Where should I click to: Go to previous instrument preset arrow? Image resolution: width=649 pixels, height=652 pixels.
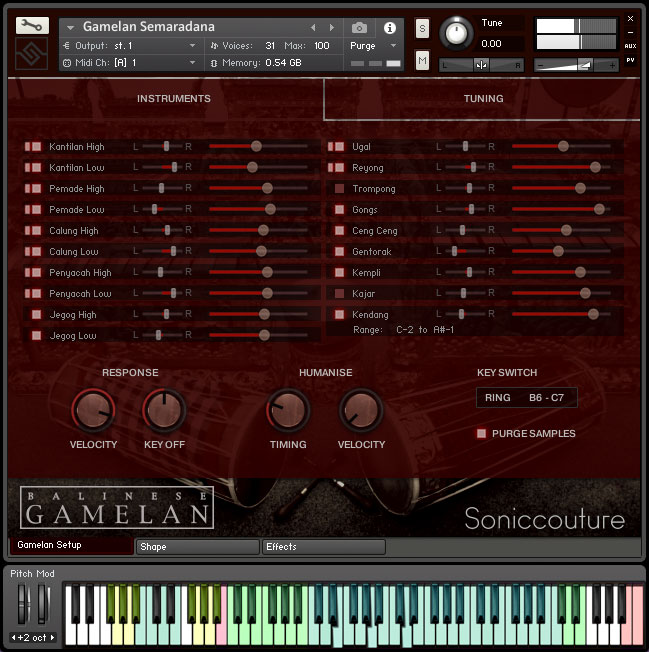coord(313,27)
